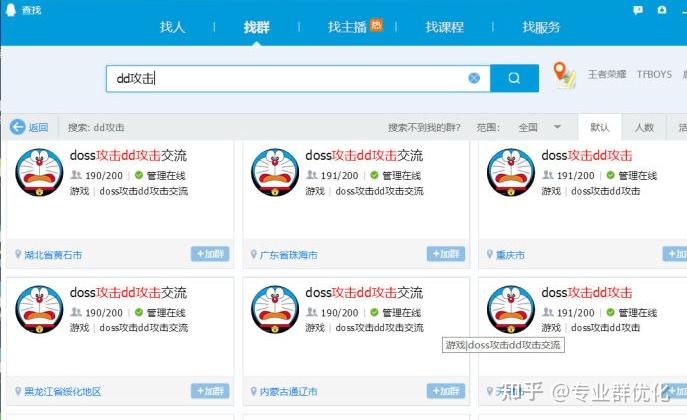The image size is (687, 420).
Task: Click the members icon in 内蒙古通辽市 card
Action: (x=312, y=312)
